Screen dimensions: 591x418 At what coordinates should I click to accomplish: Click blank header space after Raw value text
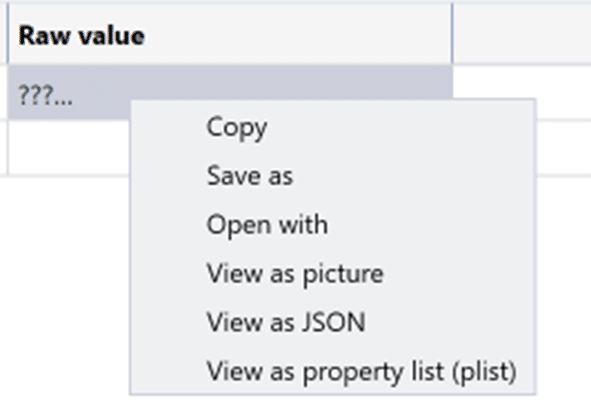[x=298, y=35]
